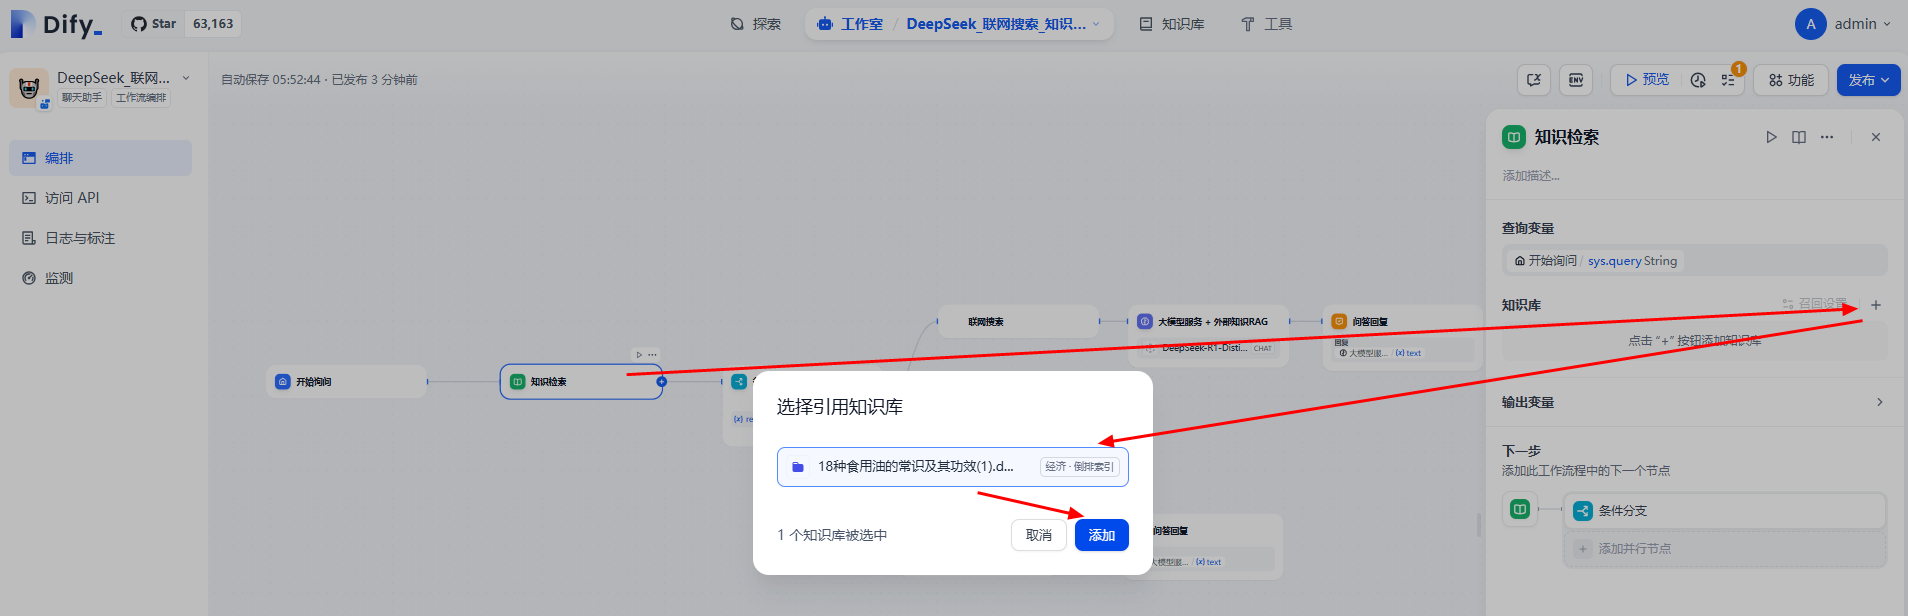Screen dimensions: 1908x616
Task: Click the 开始询问 sys.query variable chip
Action: pyautogui.click(x=1595, y=261)
